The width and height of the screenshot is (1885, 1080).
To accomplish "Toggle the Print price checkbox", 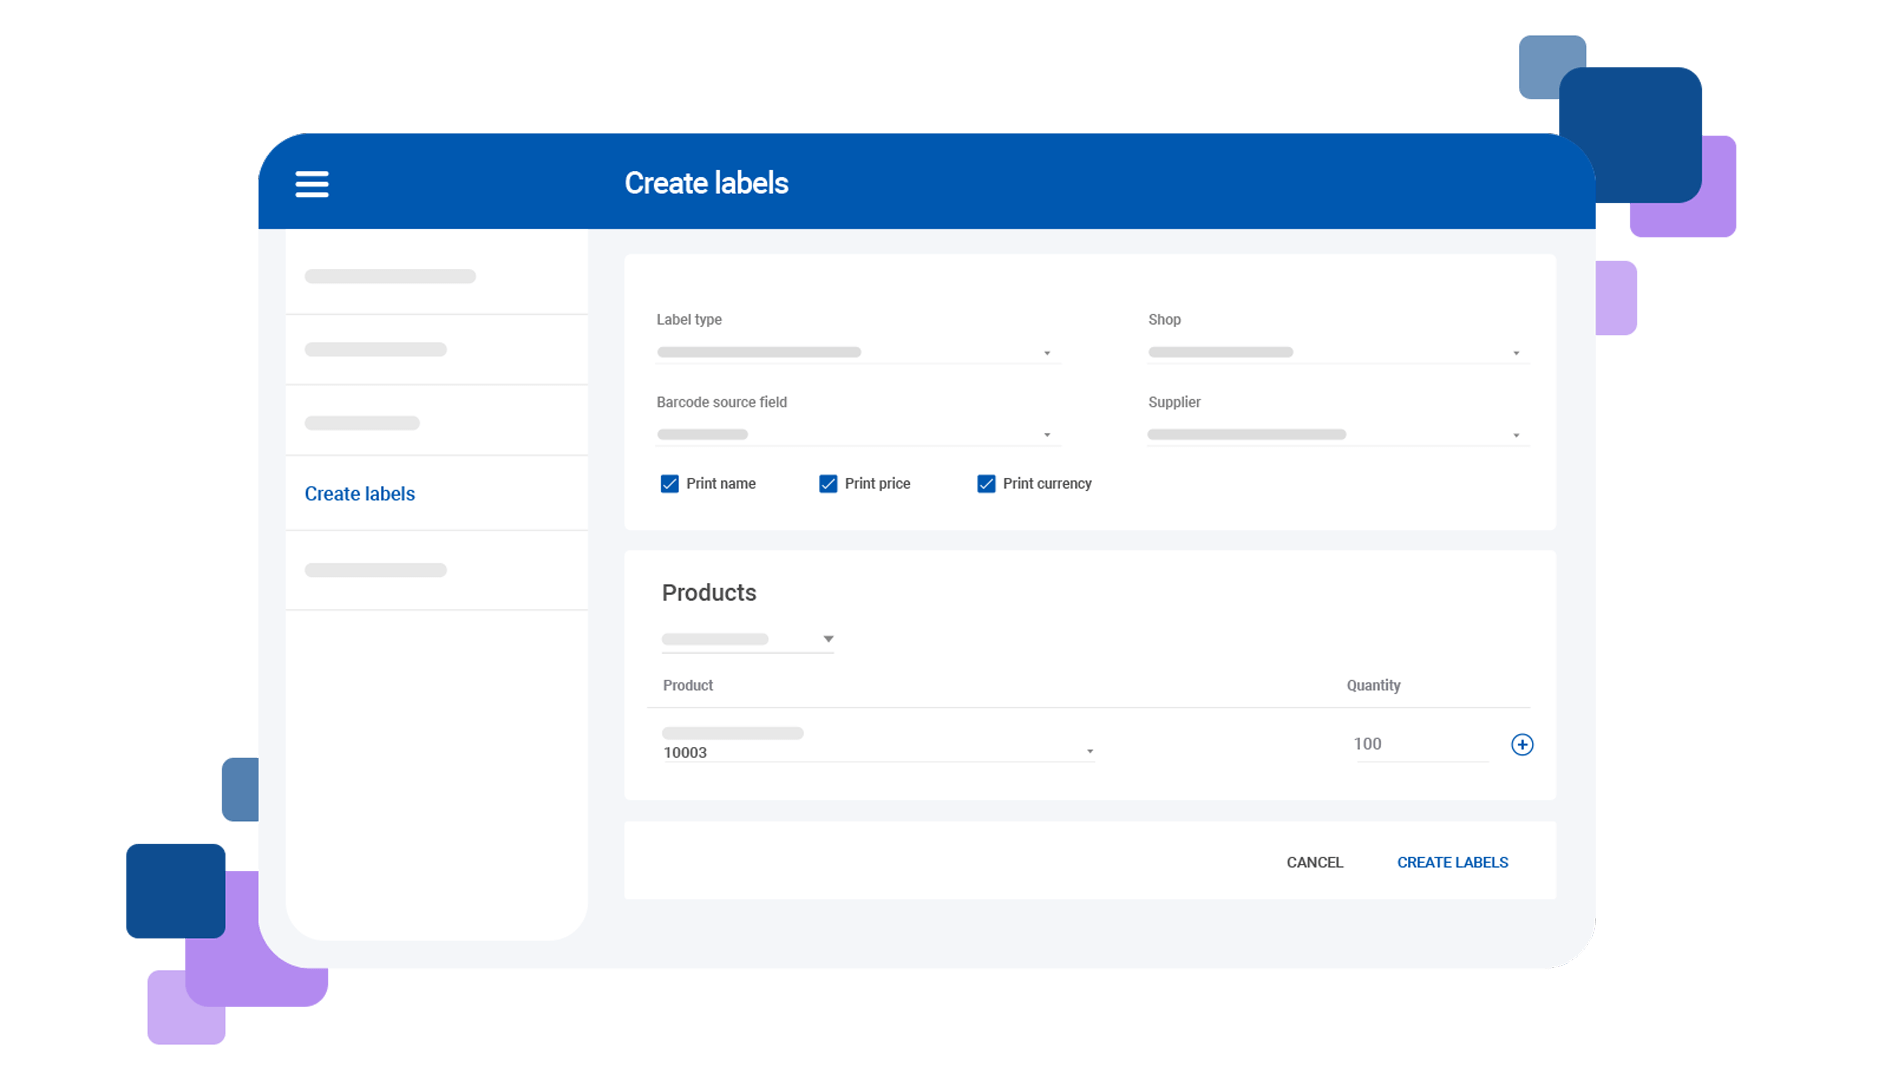I will click(828, 484).
